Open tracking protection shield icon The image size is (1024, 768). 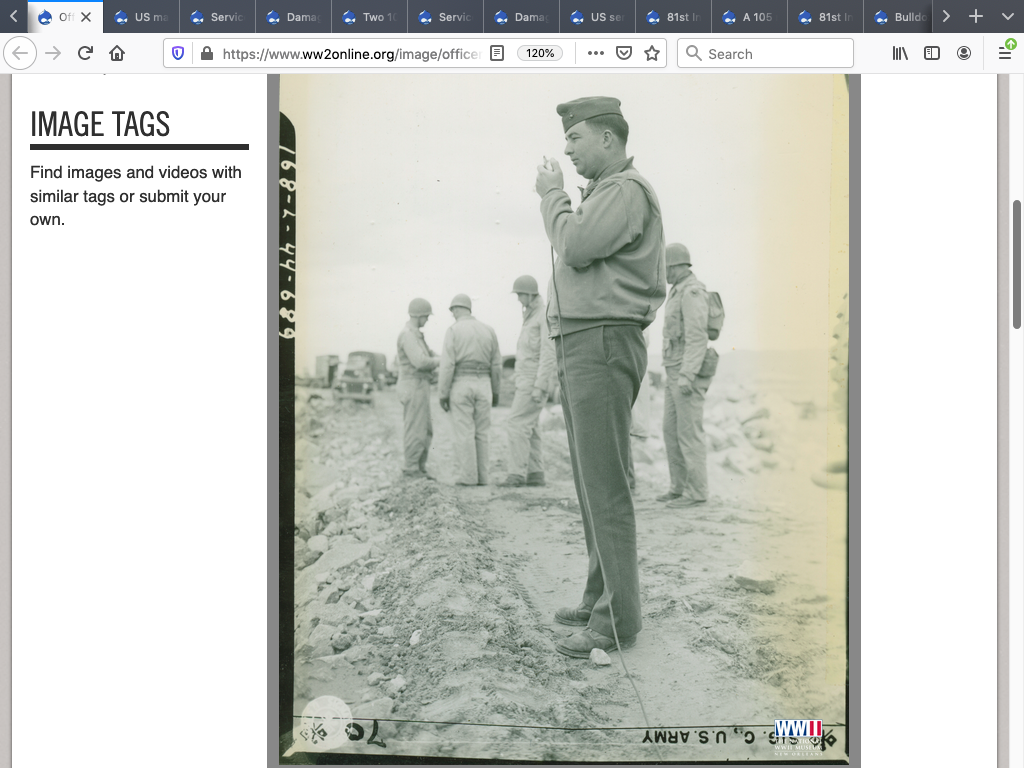click(178, 54)
